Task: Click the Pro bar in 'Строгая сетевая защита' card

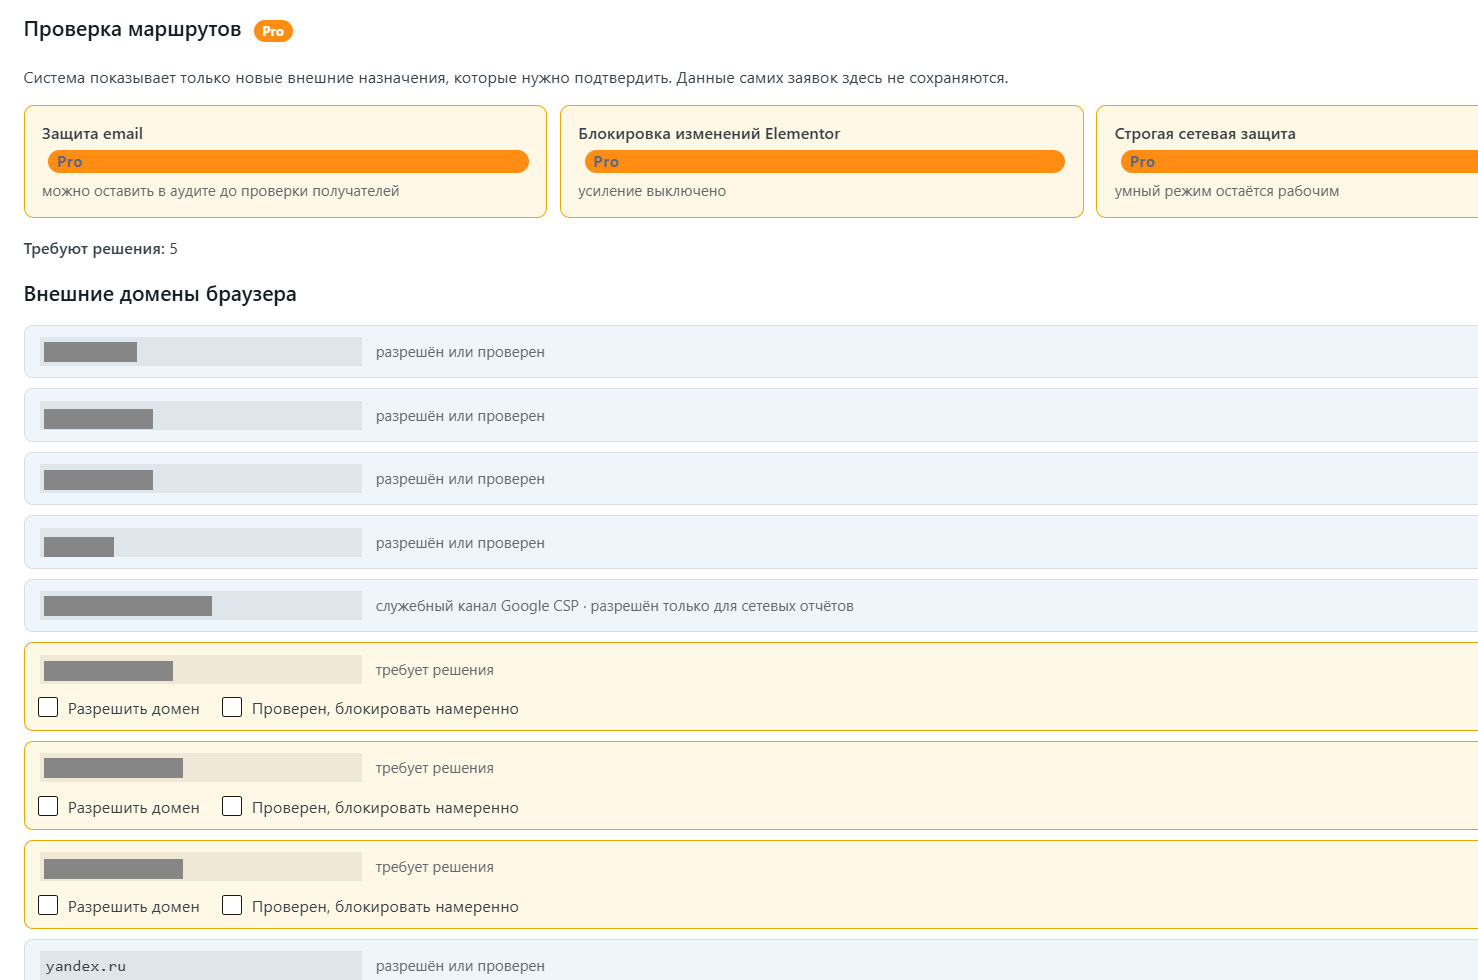Action: point(1299,162)
